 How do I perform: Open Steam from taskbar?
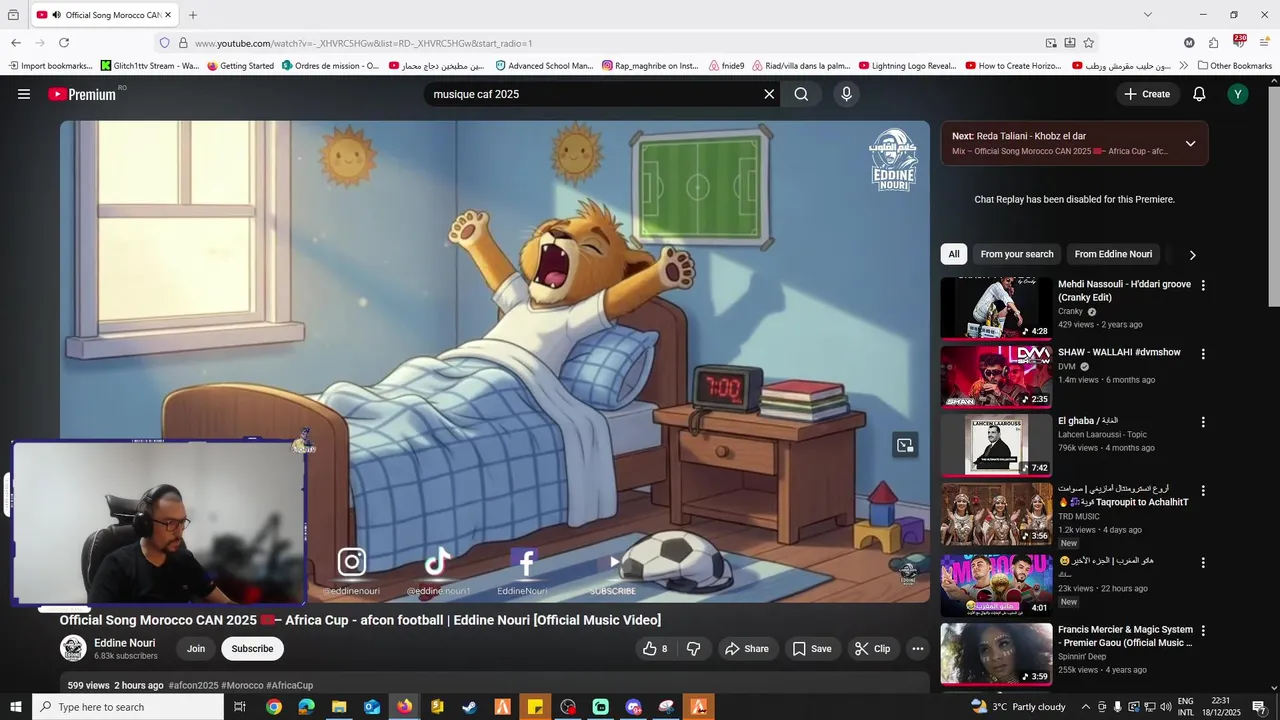point(469,707)
